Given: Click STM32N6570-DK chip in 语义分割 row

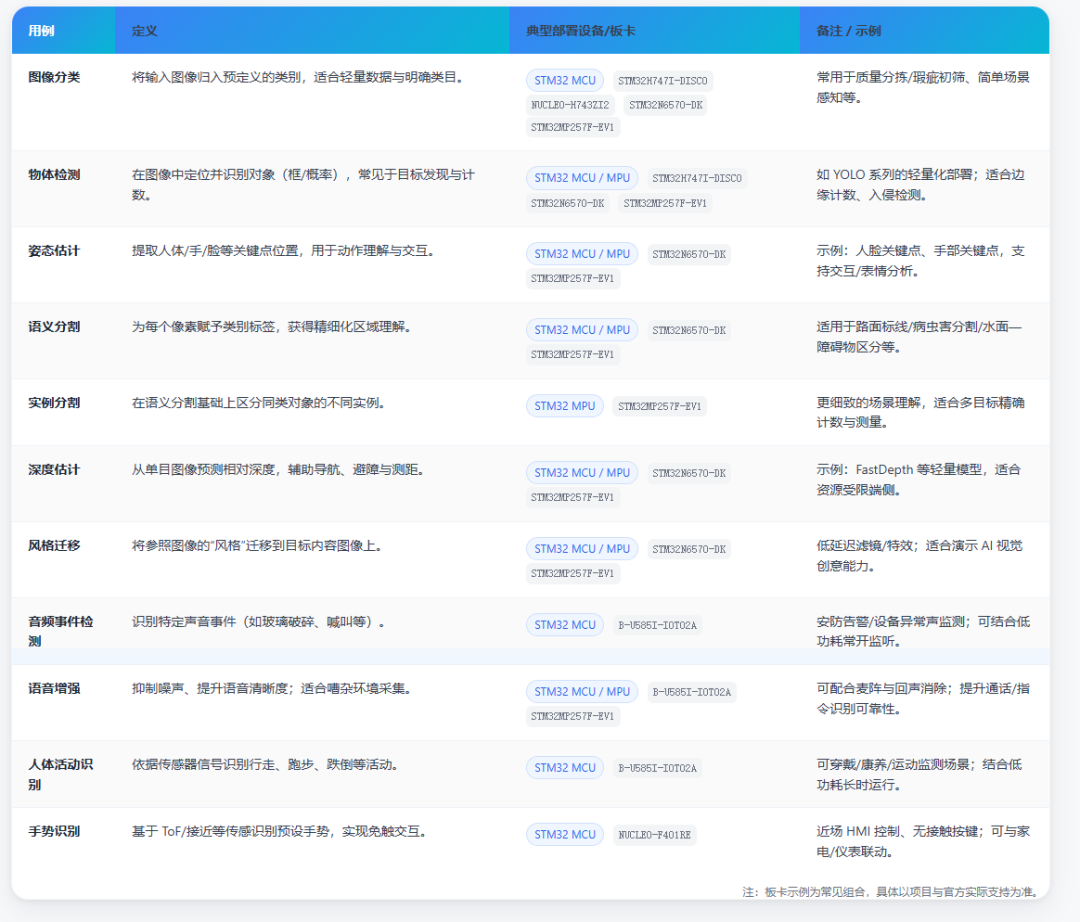Looking at the screenshot, I should click(689, 331).
